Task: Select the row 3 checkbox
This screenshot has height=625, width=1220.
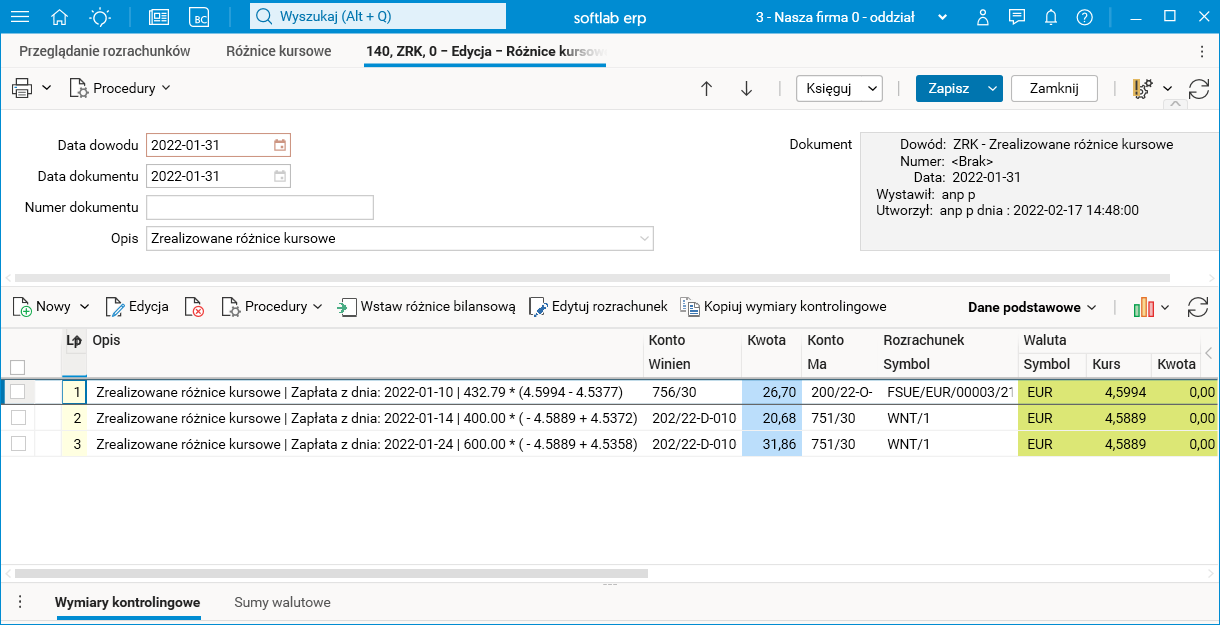Action: click(18, 444)
